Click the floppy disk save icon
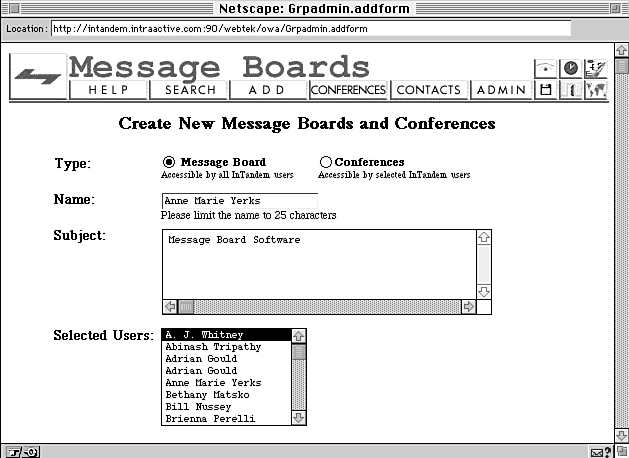This screenshot has height=458, width=629. click(x=545, y=90)
